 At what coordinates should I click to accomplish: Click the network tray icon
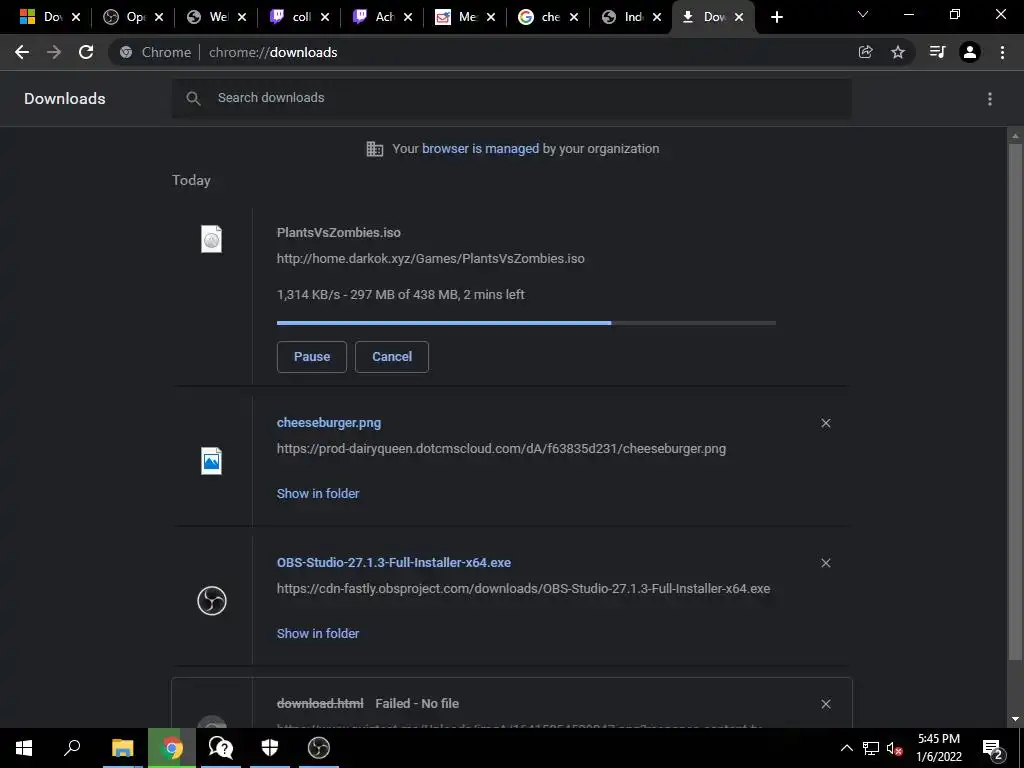[x=871, y=748]
